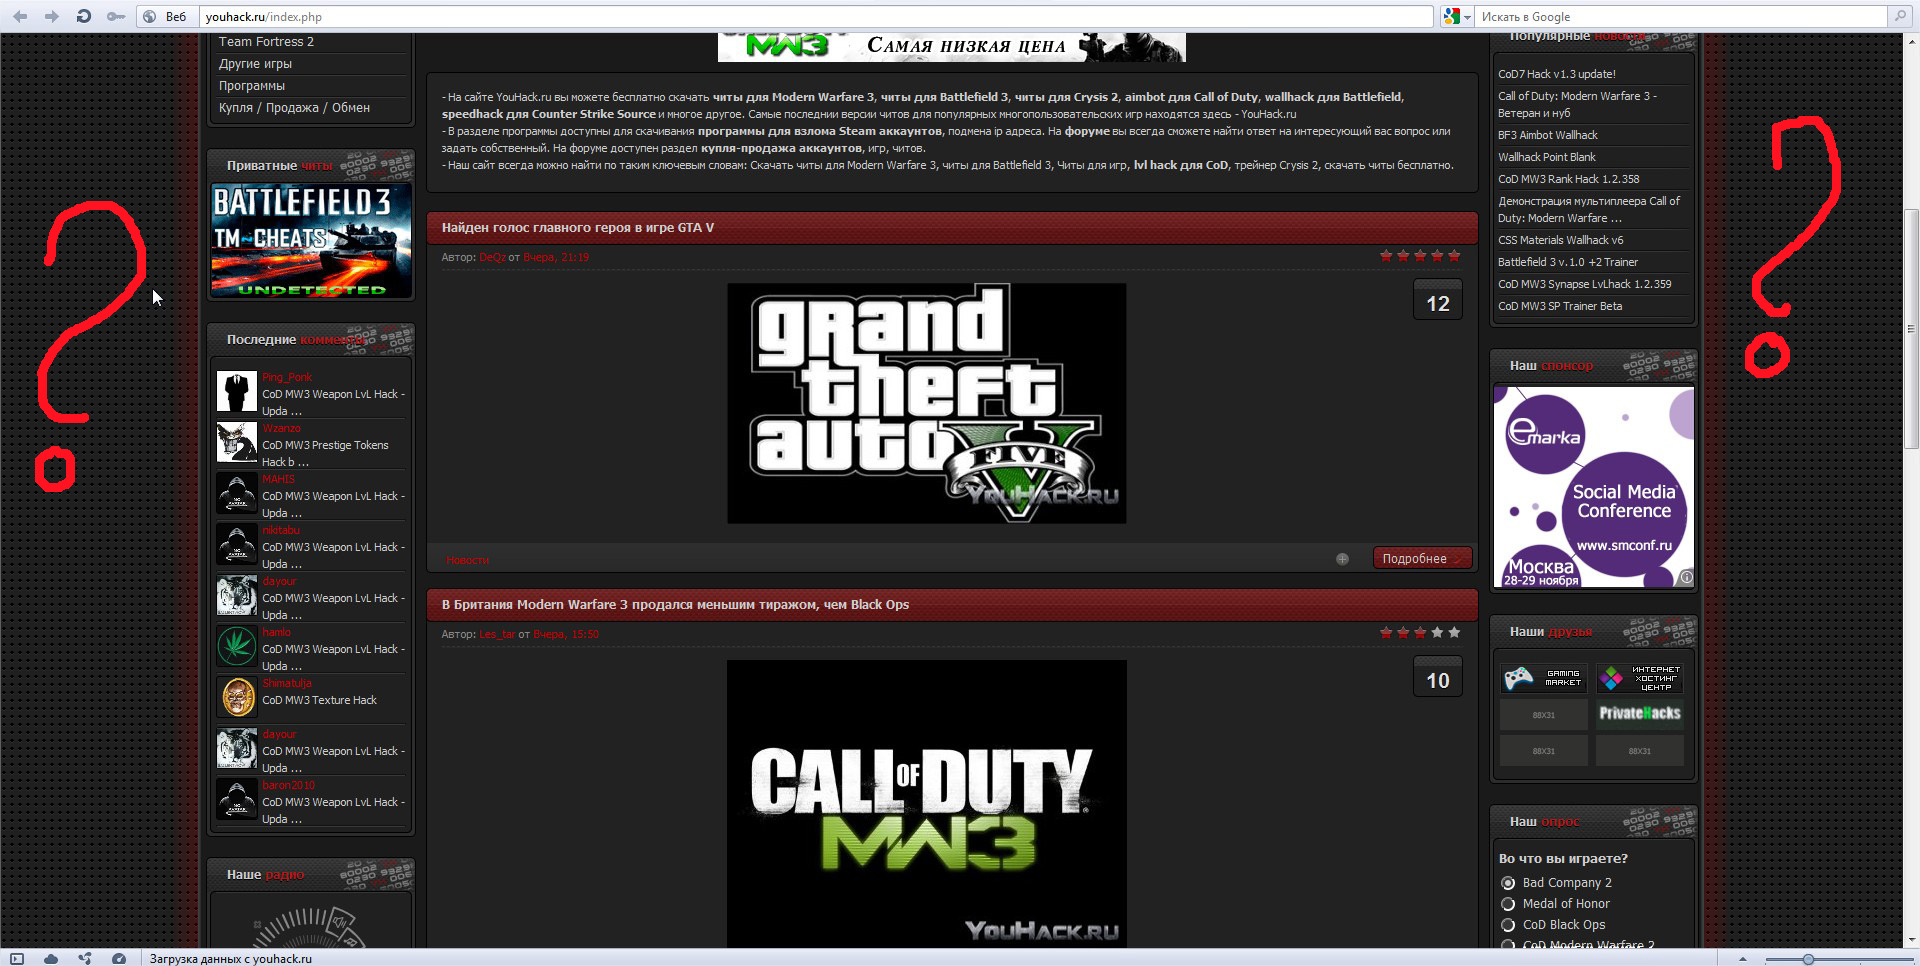Open the Battlefield 3 TM-Cheats banner
The image size is (1920, 966).
(311, 240)
